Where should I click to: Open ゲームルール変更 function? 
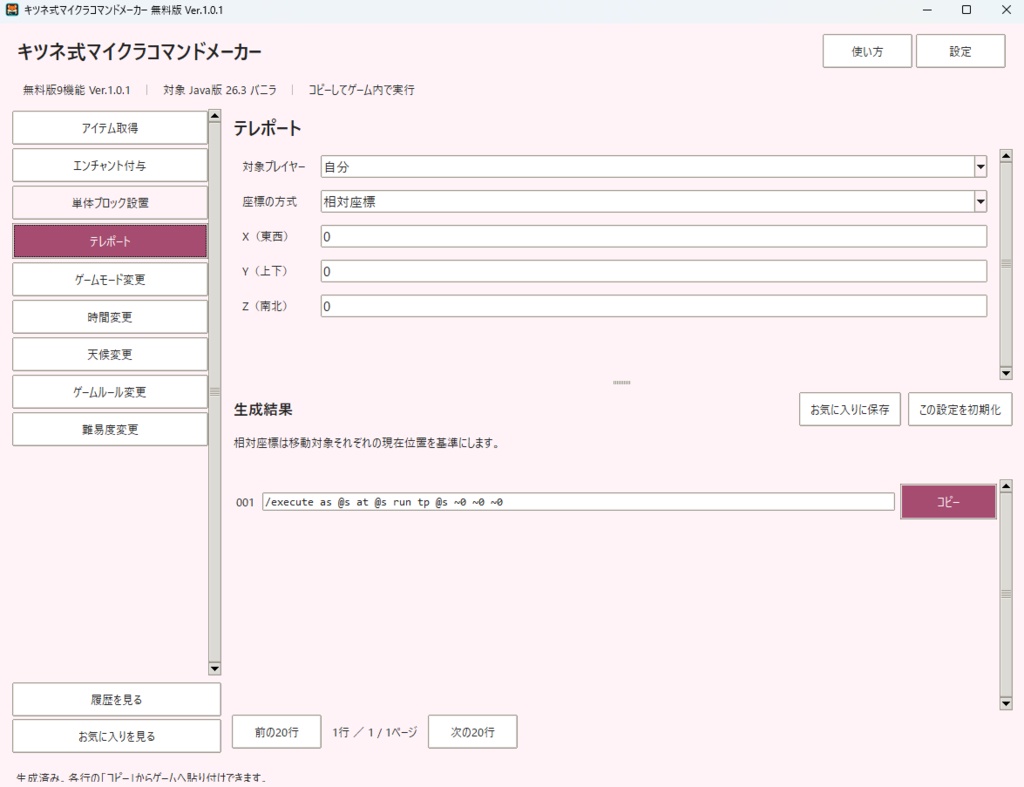point(110,392)
